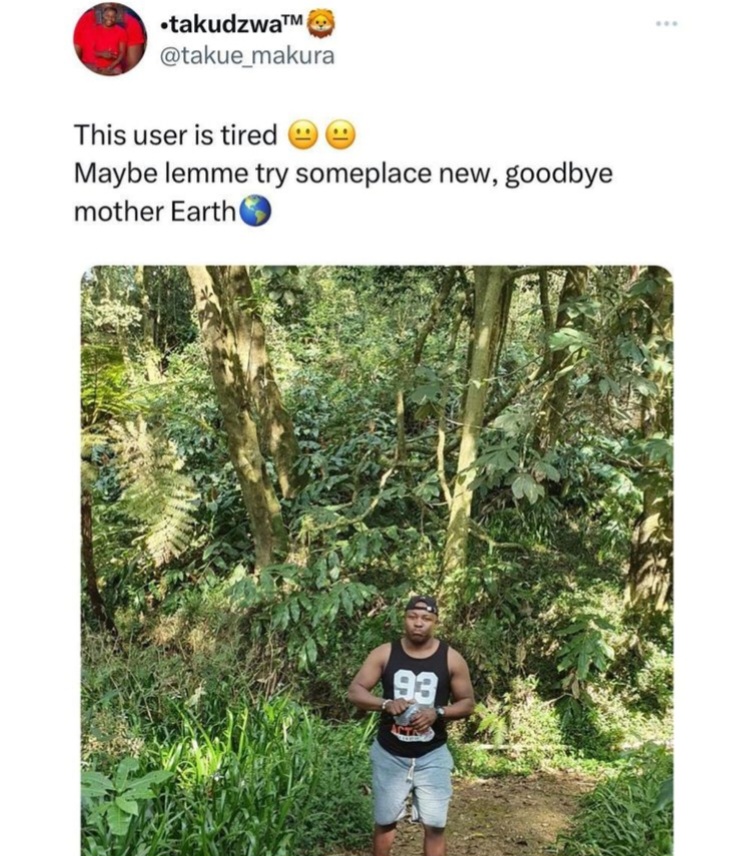The height and width of the screenshot is (856, 730).
Task: Click the backwards black cap in the photo
Action: (x=422, y=605)
